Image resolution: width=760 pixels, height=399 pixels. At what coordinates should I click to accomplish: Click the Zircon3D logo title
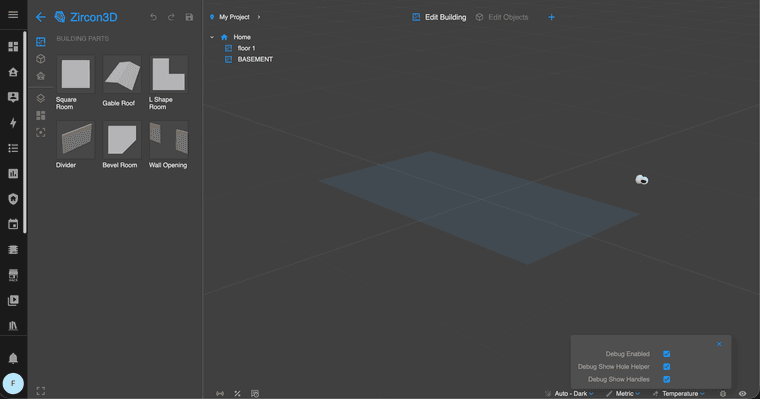(x=86, y=17)
